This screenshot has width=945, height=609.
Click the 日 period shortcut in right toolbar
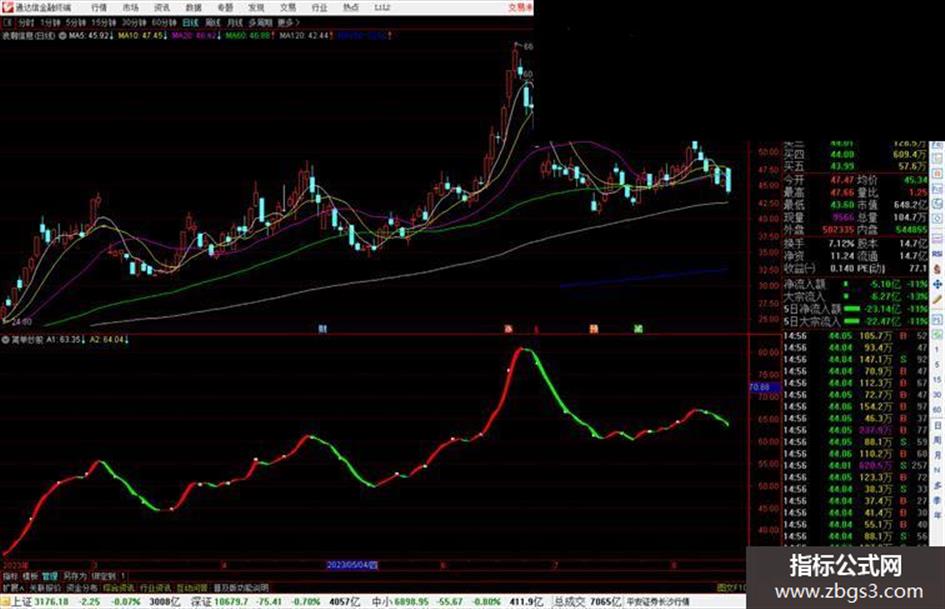tap(937, 426)
